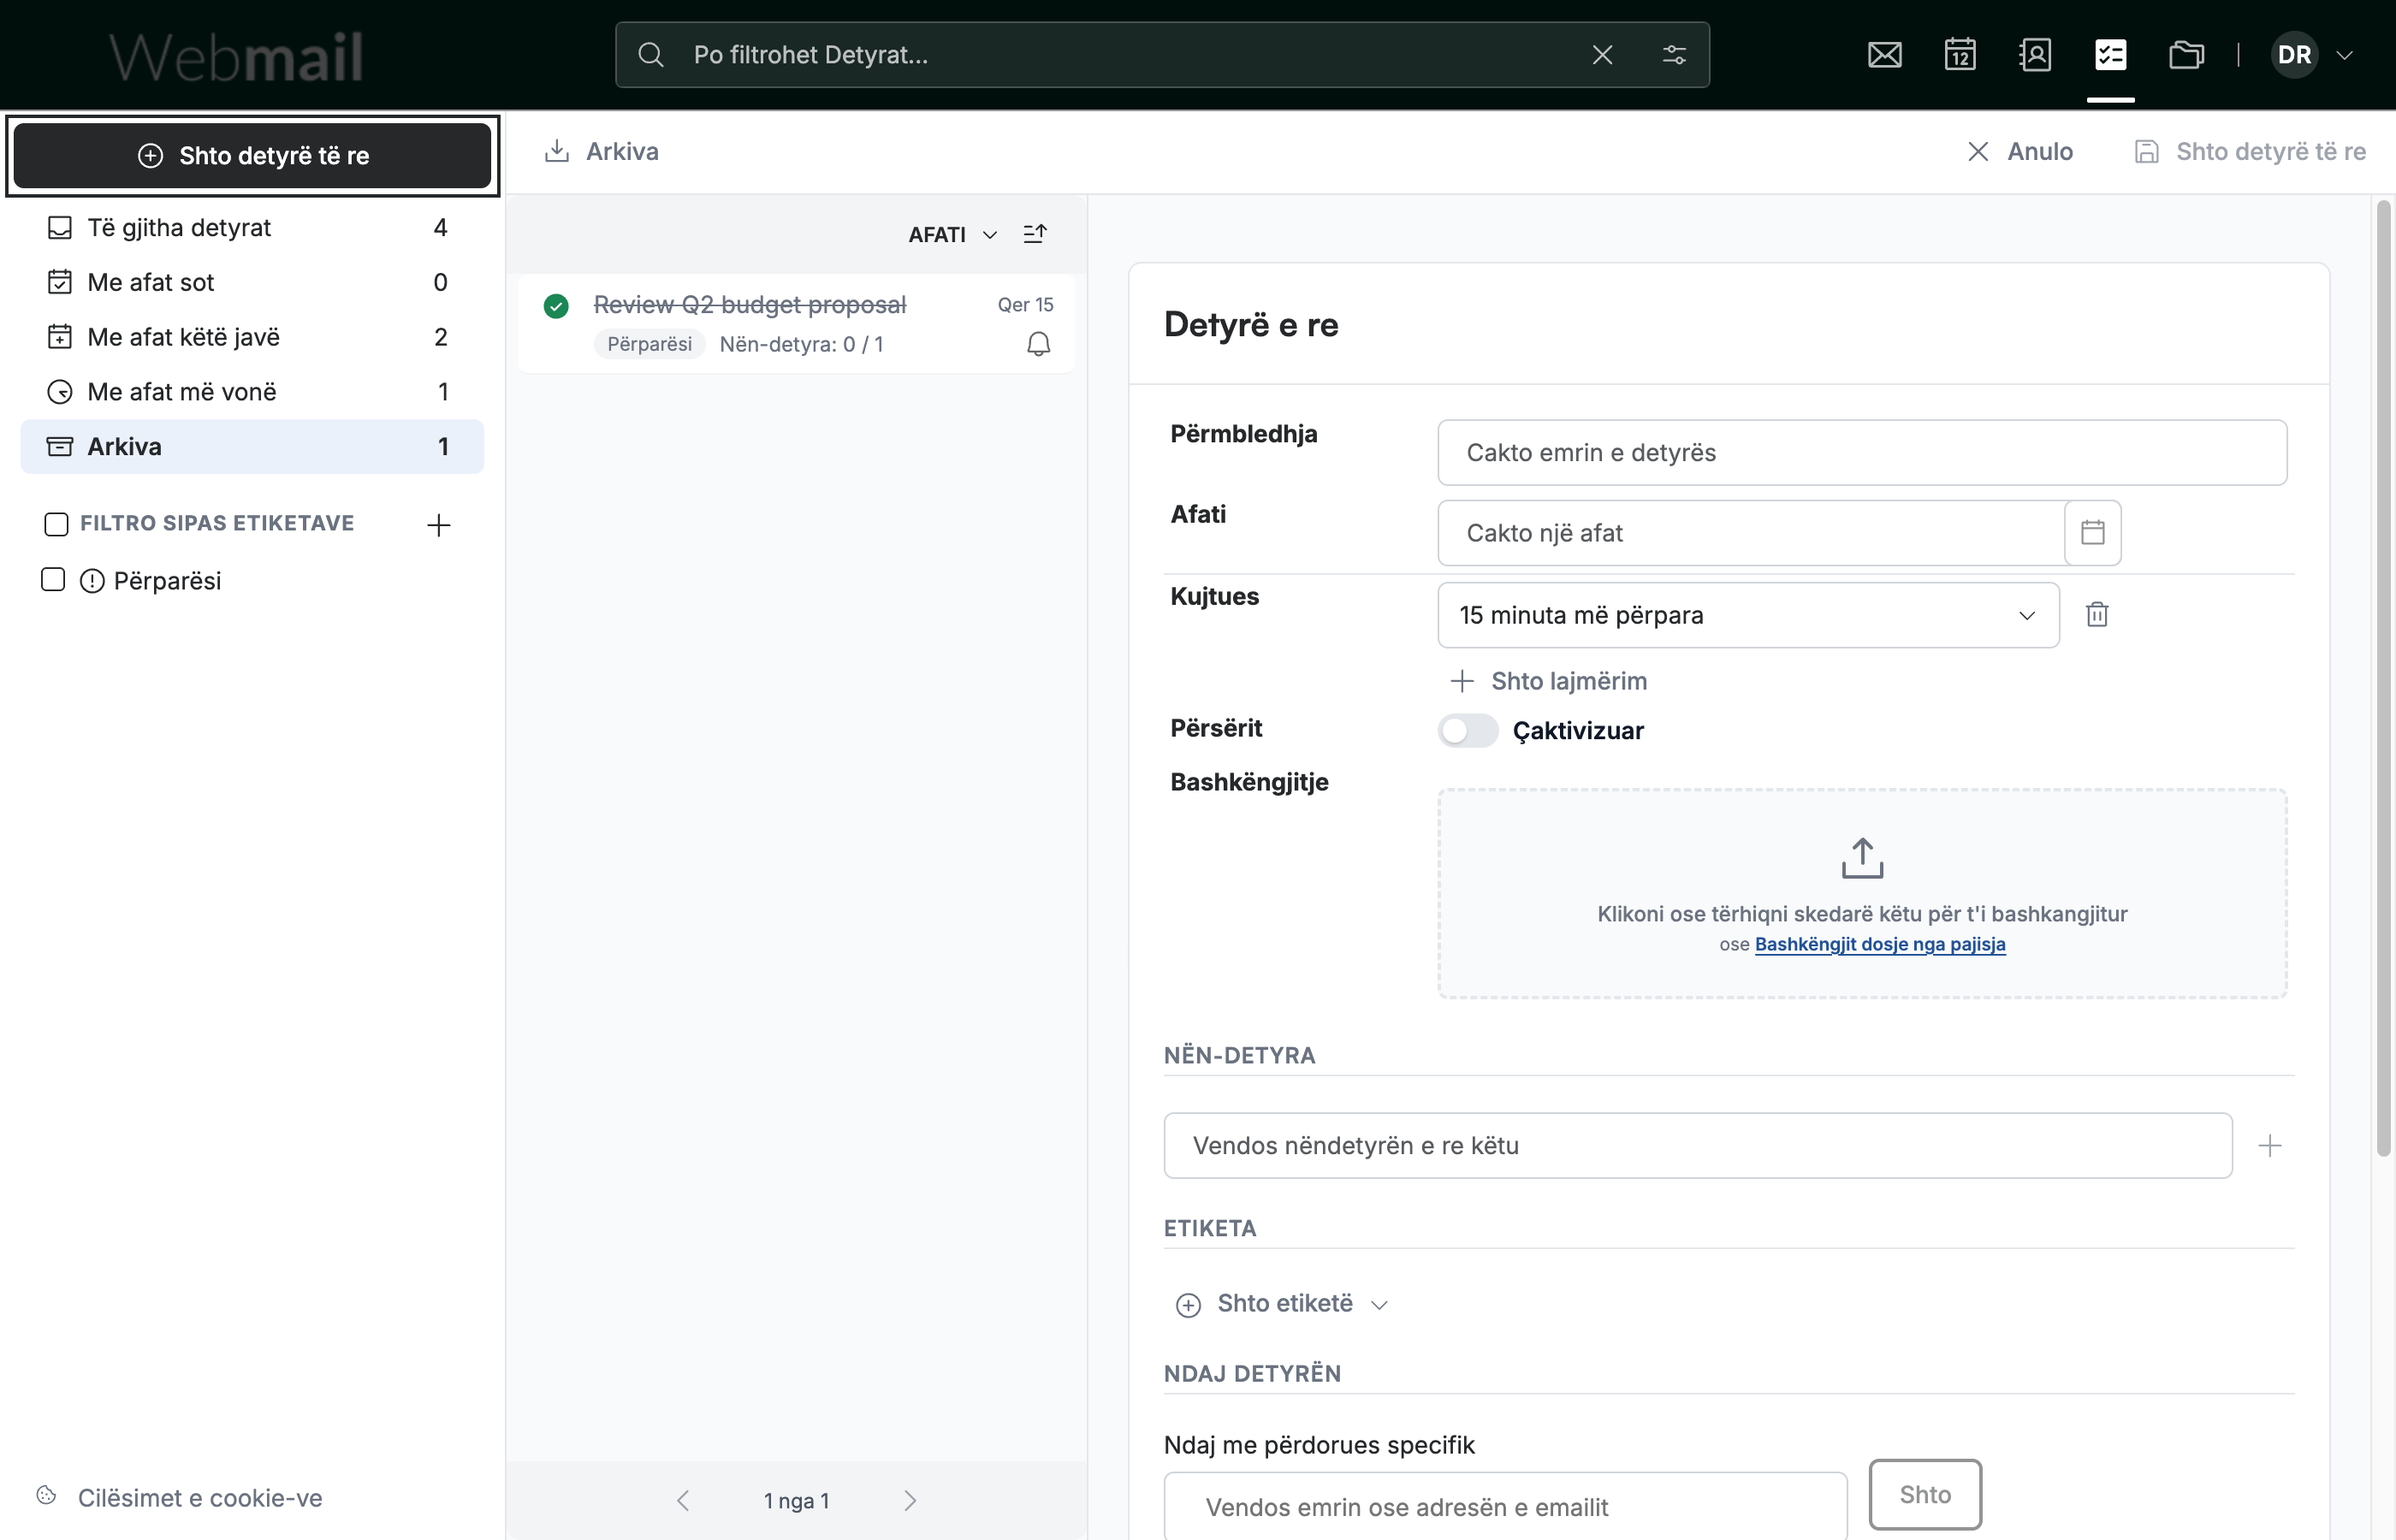The height and width of the screenshot is (1540, 2396).
Task: Click the reminder bell icon on task
Action: point(1038,344)
